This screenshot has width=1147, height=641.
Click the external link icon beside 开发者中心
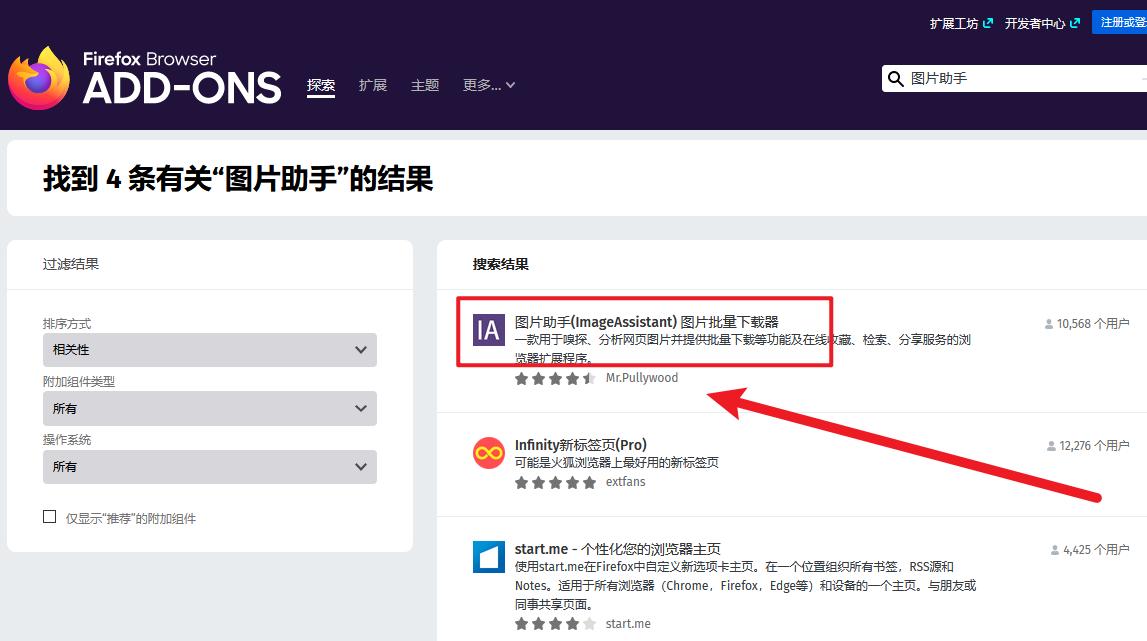point(1077,22)
